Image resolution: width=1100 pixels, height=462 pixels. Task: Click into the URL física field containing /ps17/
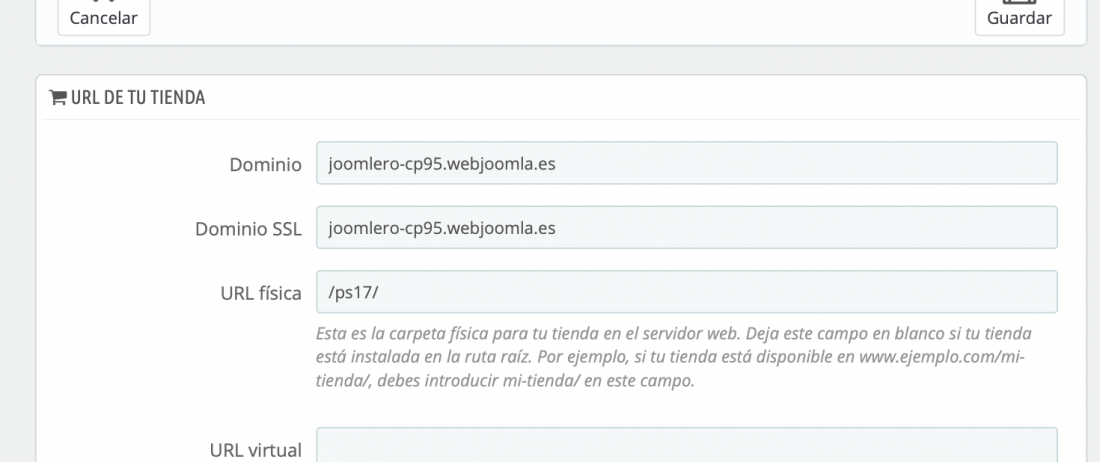(x=687, y=292)
